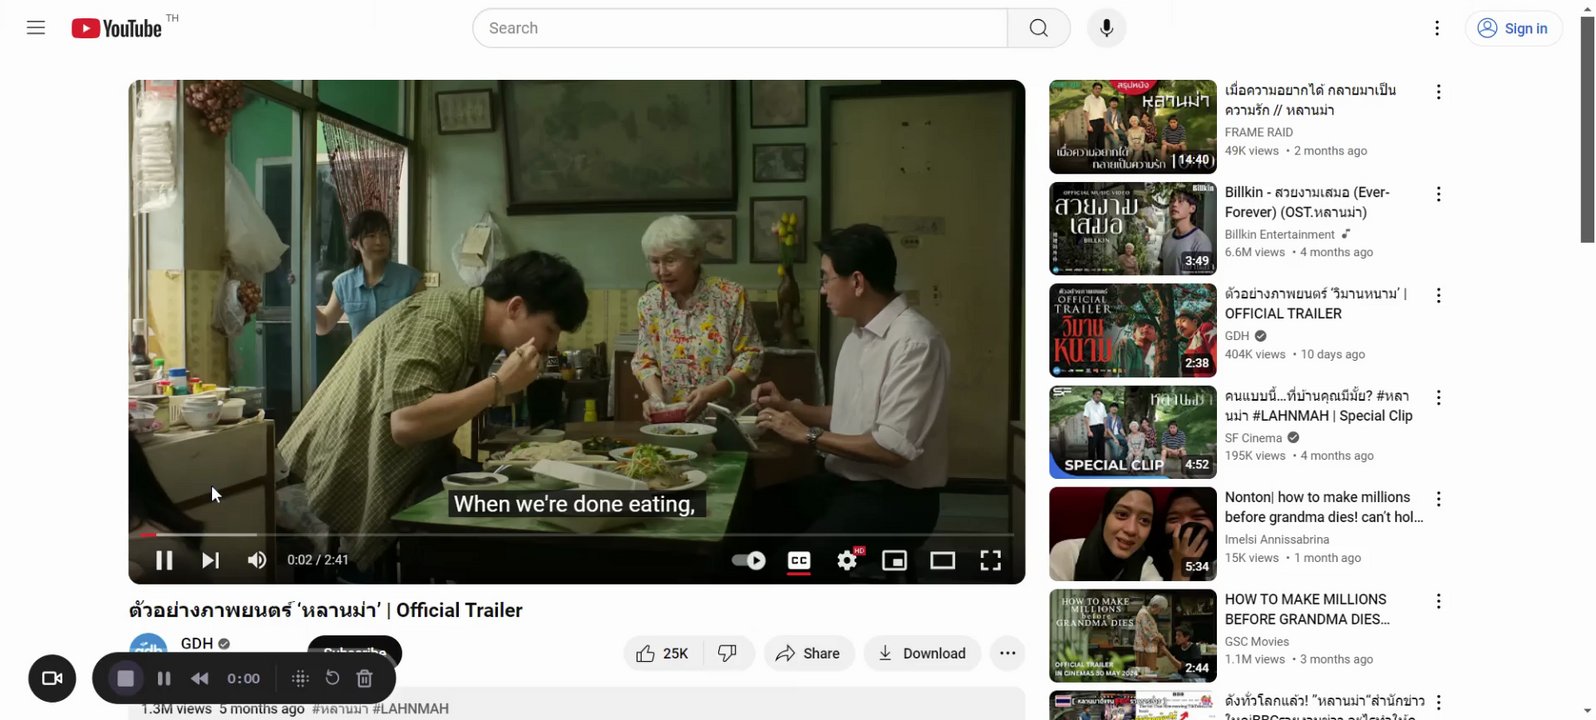The image size is (1596, 720).
Task: Open player settings gear
Action: pos(847,560)
